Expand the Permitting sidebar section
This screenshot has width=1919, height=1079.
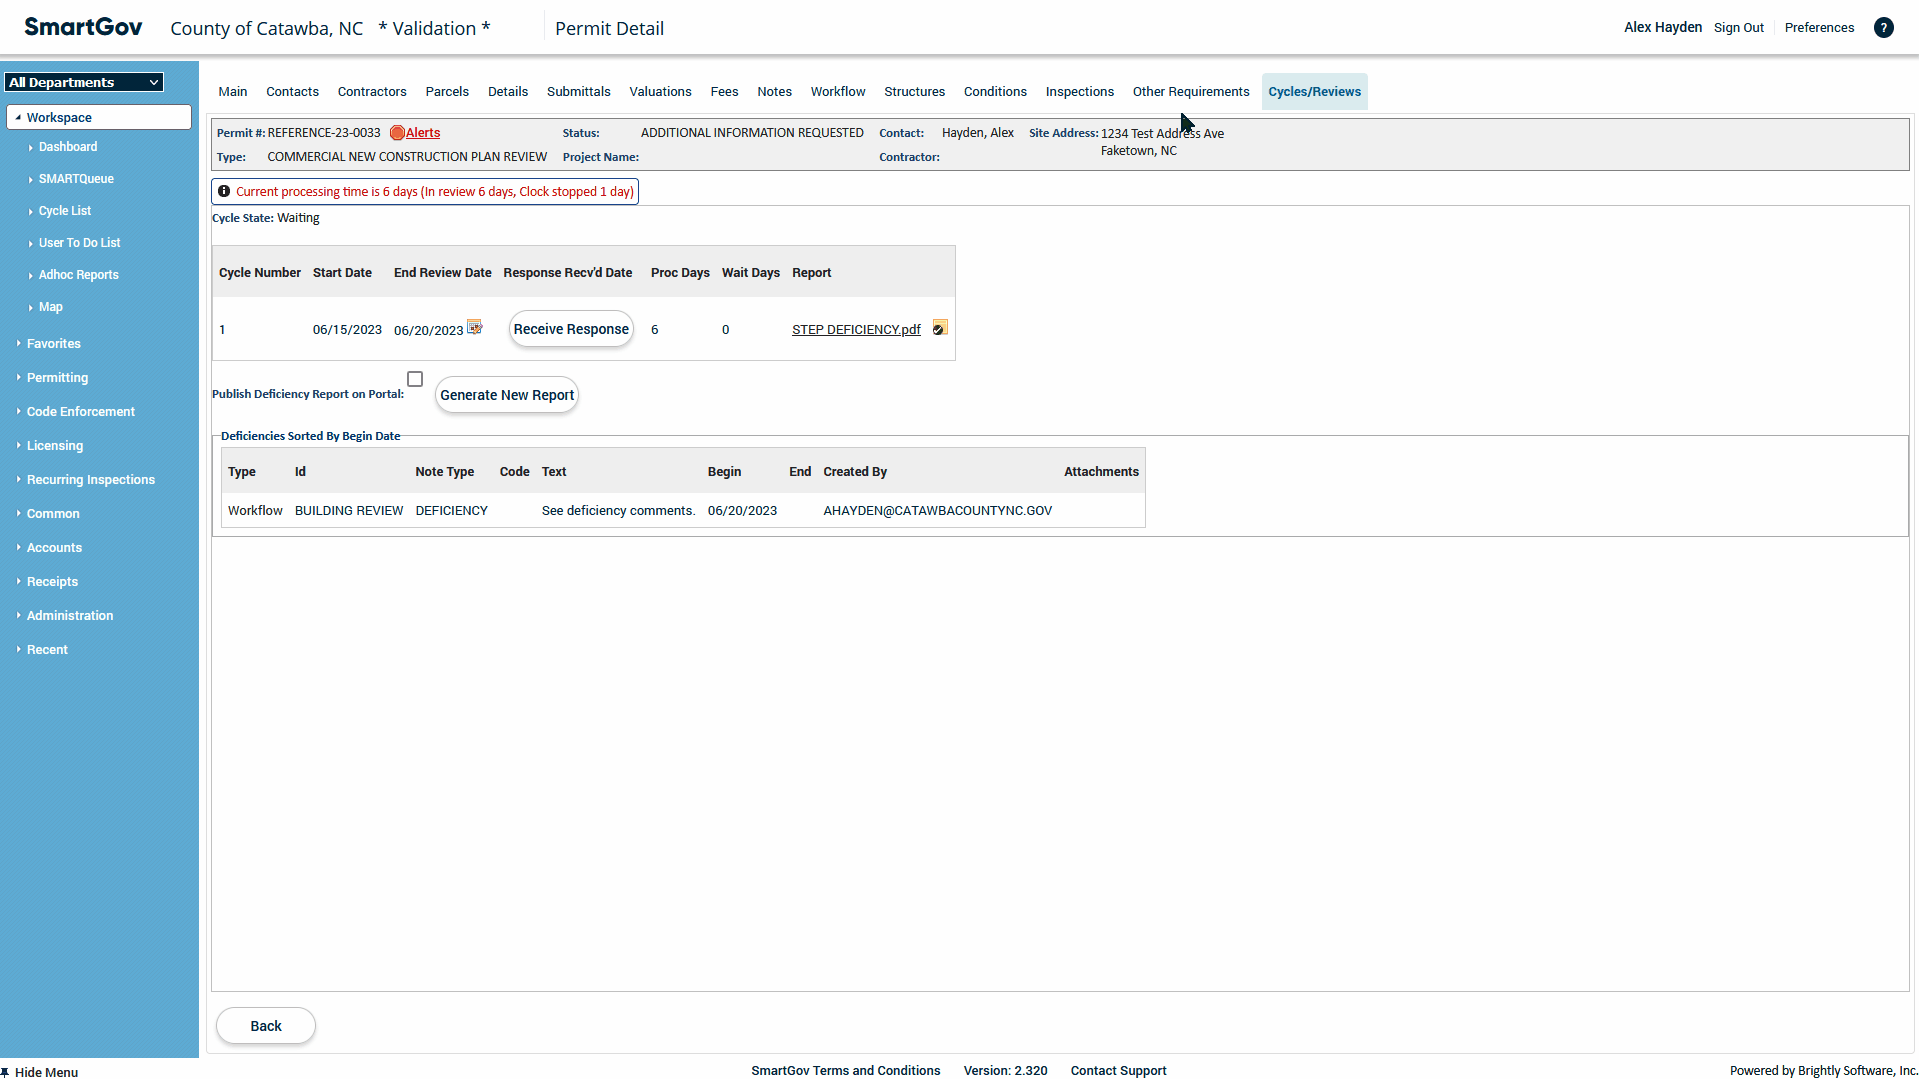coord(57,378)
